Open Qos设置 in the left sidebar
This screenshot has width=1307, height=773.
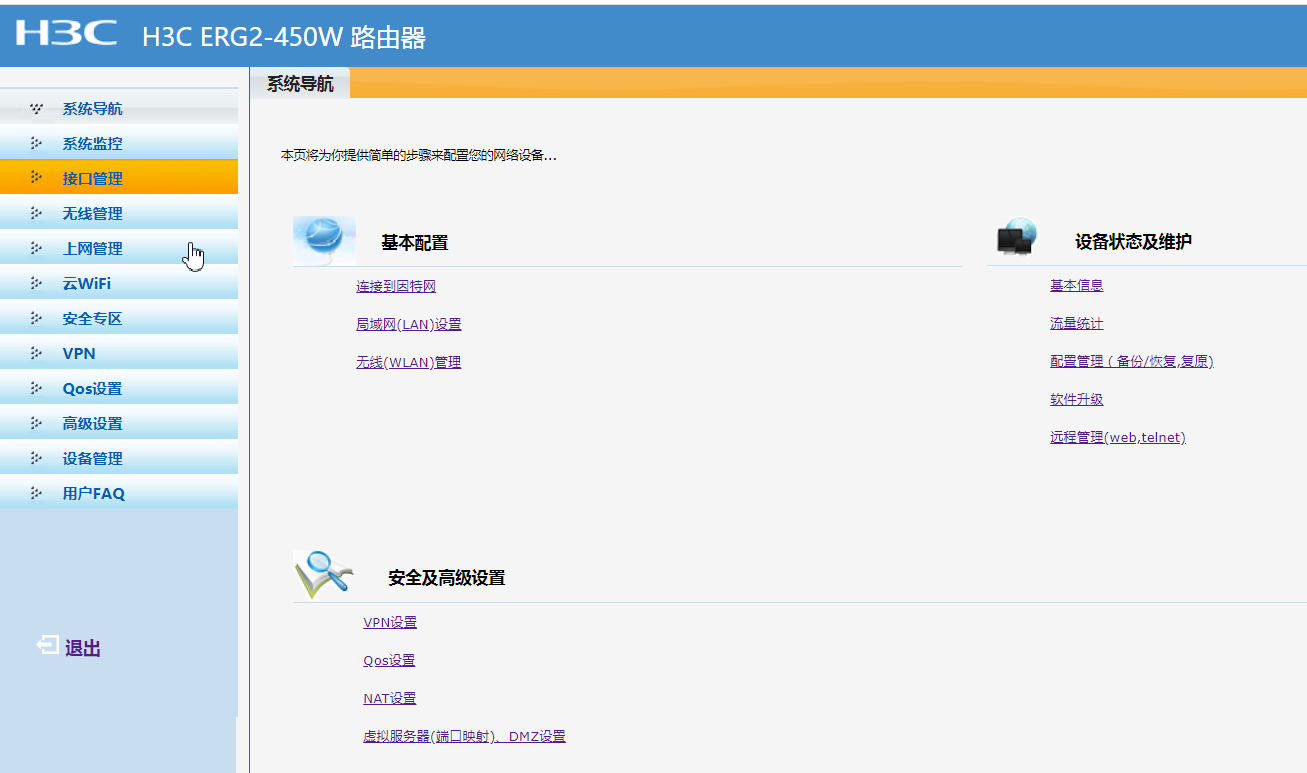point(119,388)
